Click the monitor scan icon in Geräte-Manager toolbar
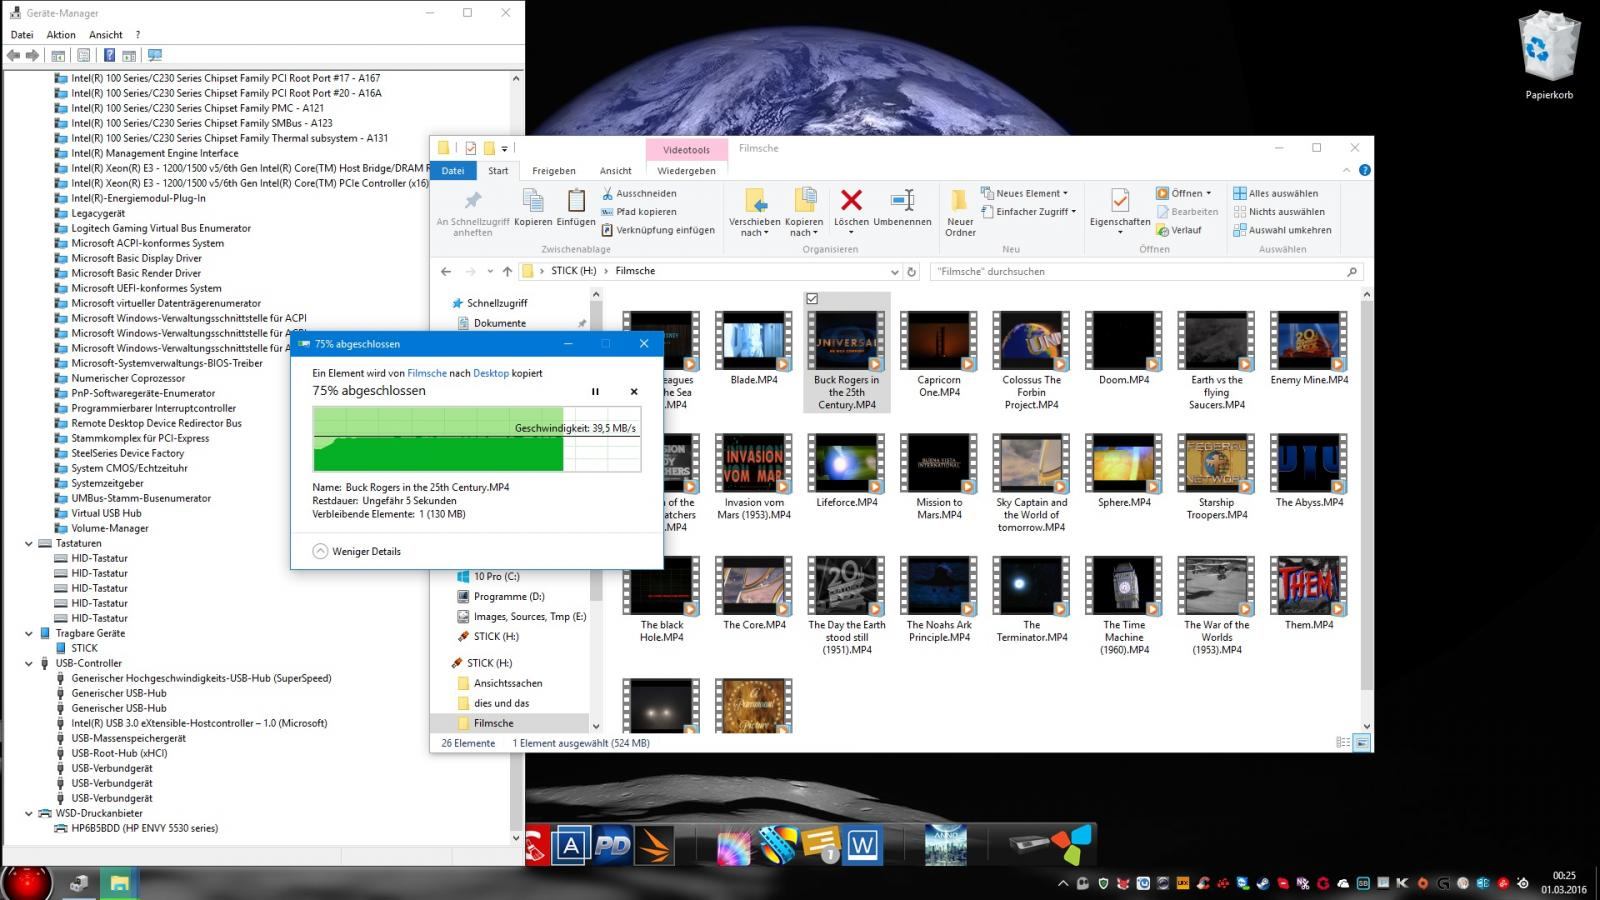Viewport: 1600px width, 900px height. pyautogui.click(x=155, y=55)
